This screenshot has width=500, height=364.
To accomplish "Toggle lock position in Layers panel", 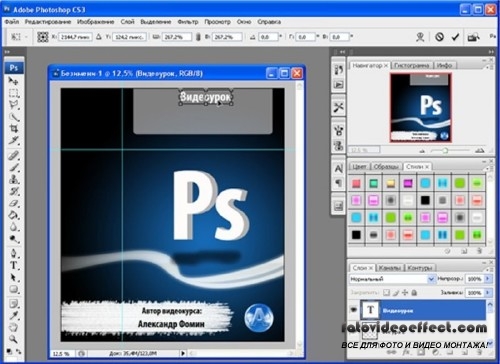I will click(405, 293).
